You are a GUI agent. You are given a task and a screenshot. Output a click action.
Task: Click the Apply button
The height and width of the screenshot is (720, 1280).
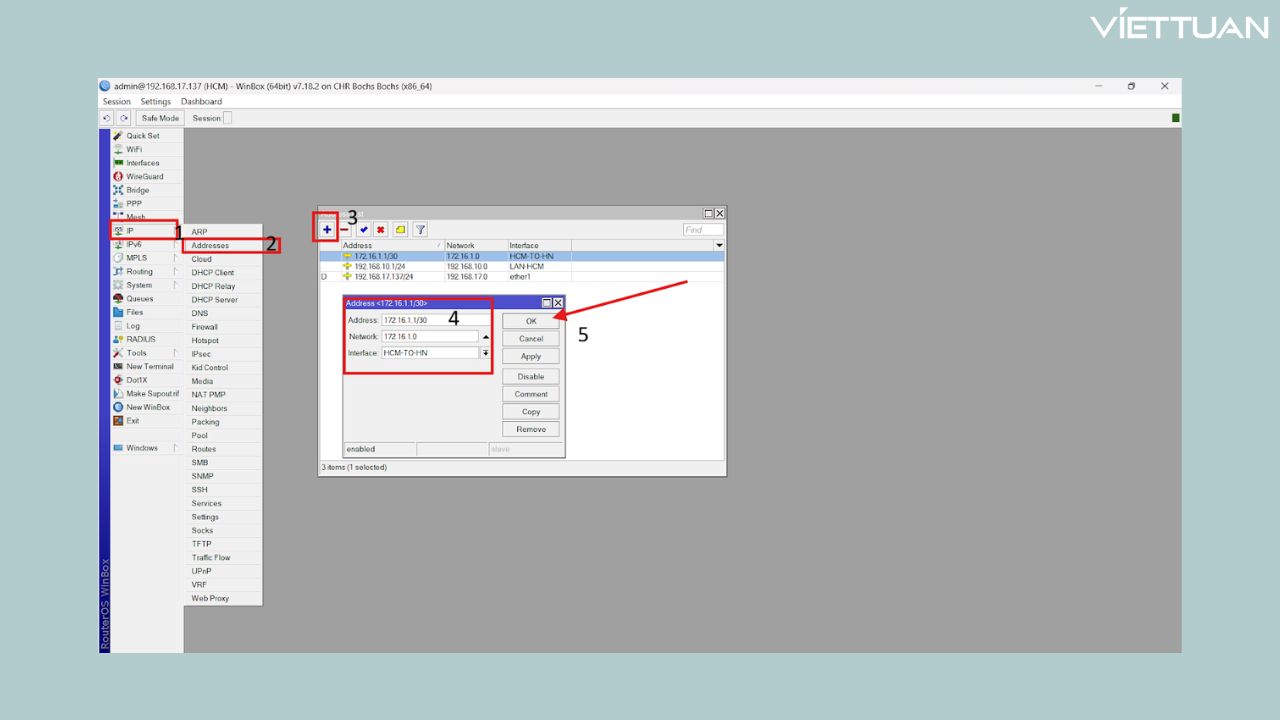pyautogui.click(x=531, y=356)
